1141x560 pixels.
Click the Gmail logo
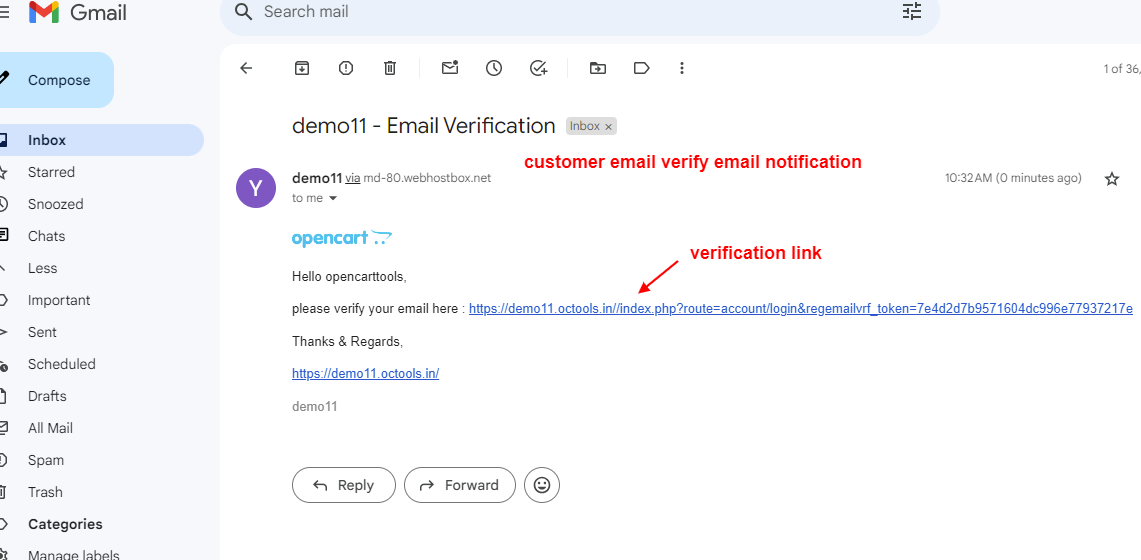(x=78, y=12)
